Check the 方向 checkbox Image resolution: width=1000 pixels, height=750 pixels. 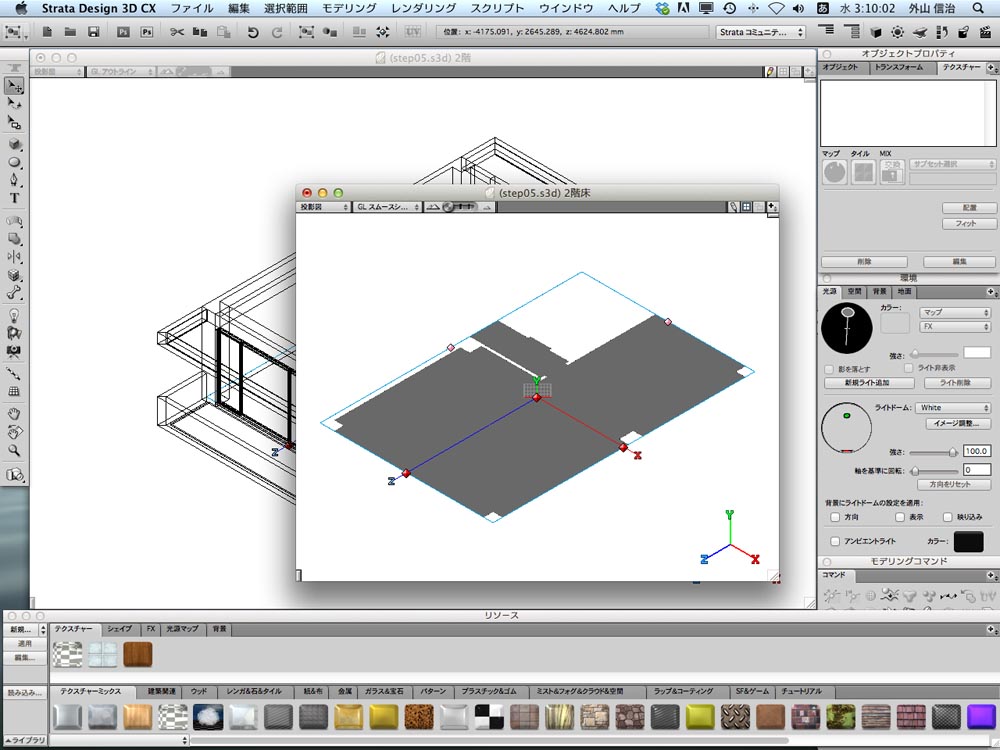pos(834,517)
